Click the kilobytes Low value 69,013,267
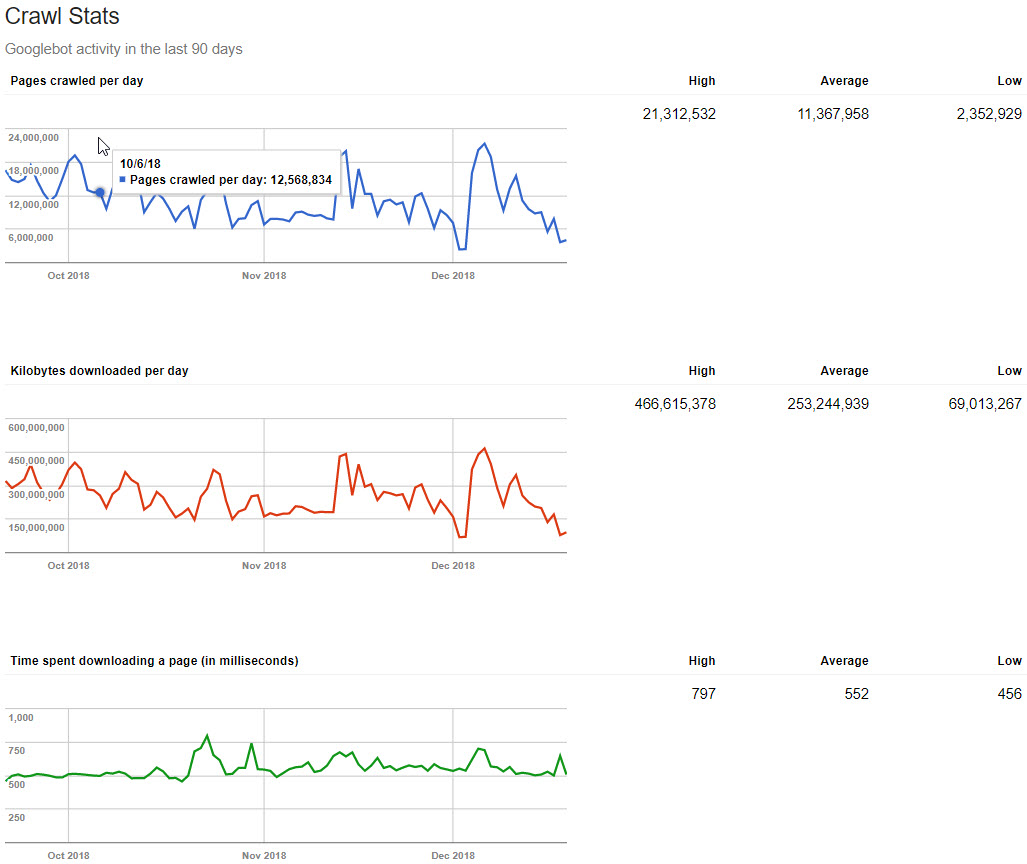Screen dimensions: 1027x864 point(985,404)
